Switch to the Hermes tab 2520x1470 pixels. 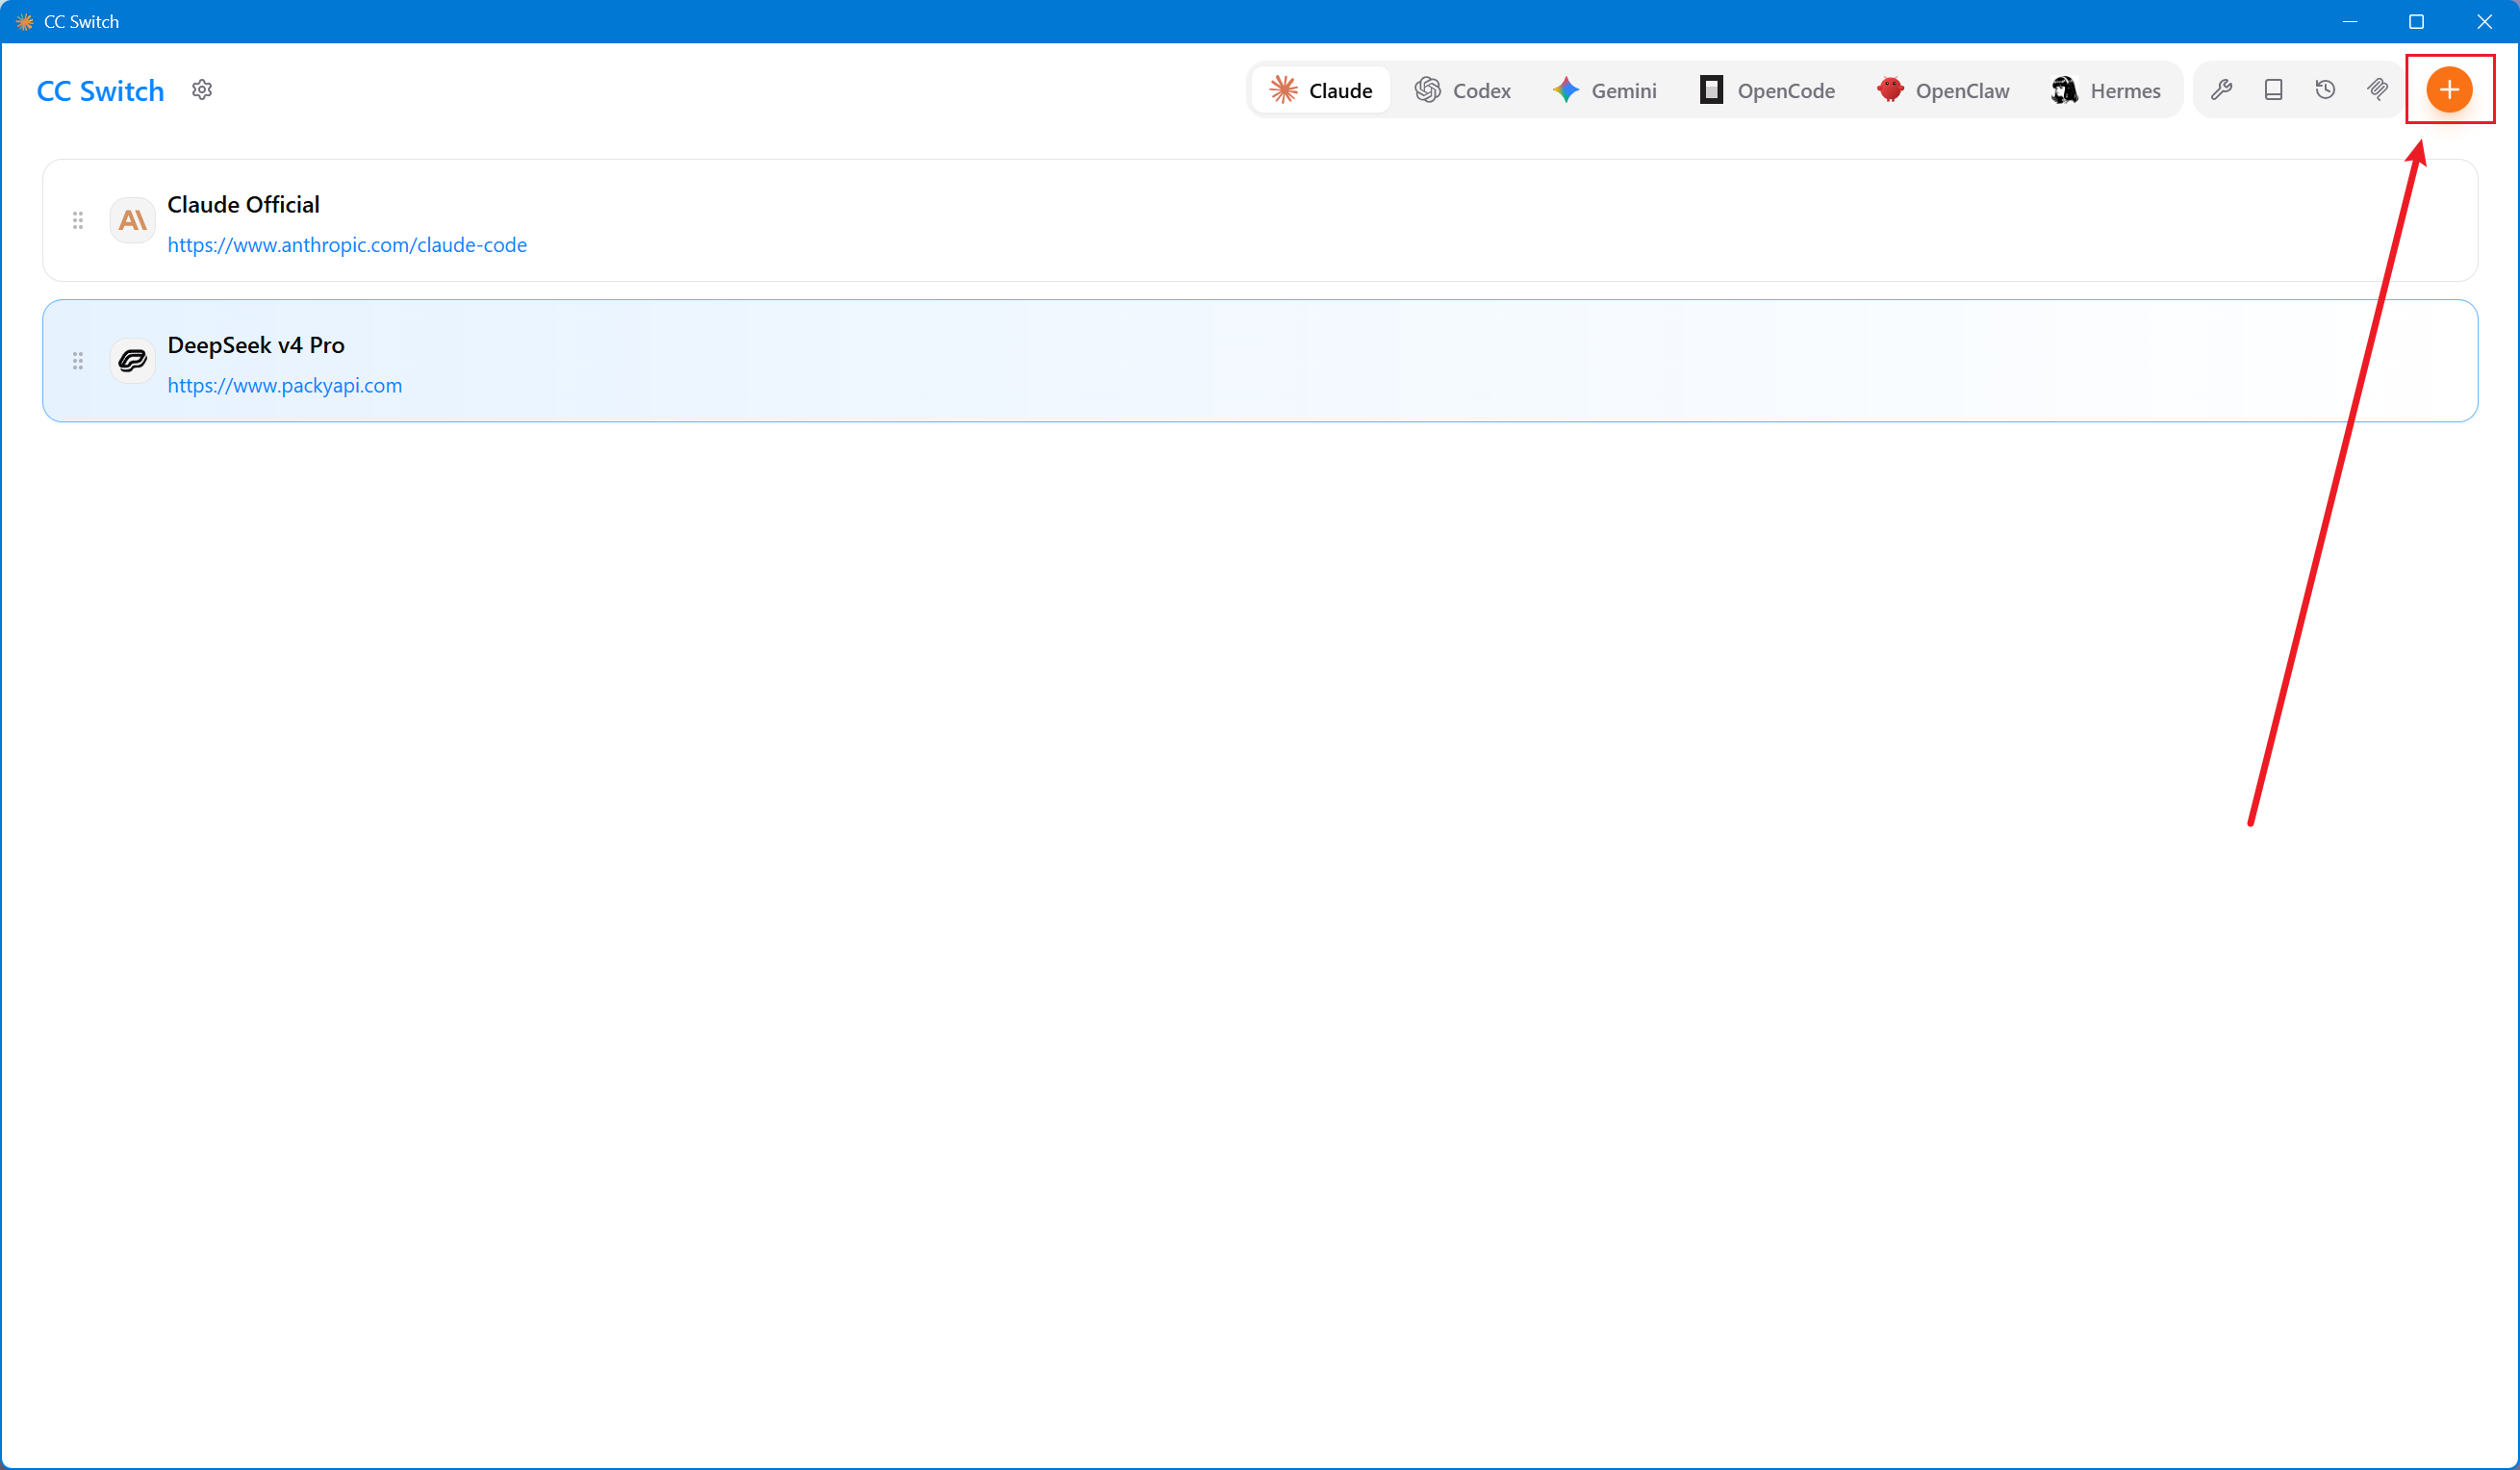click(x=2106, y=90)
